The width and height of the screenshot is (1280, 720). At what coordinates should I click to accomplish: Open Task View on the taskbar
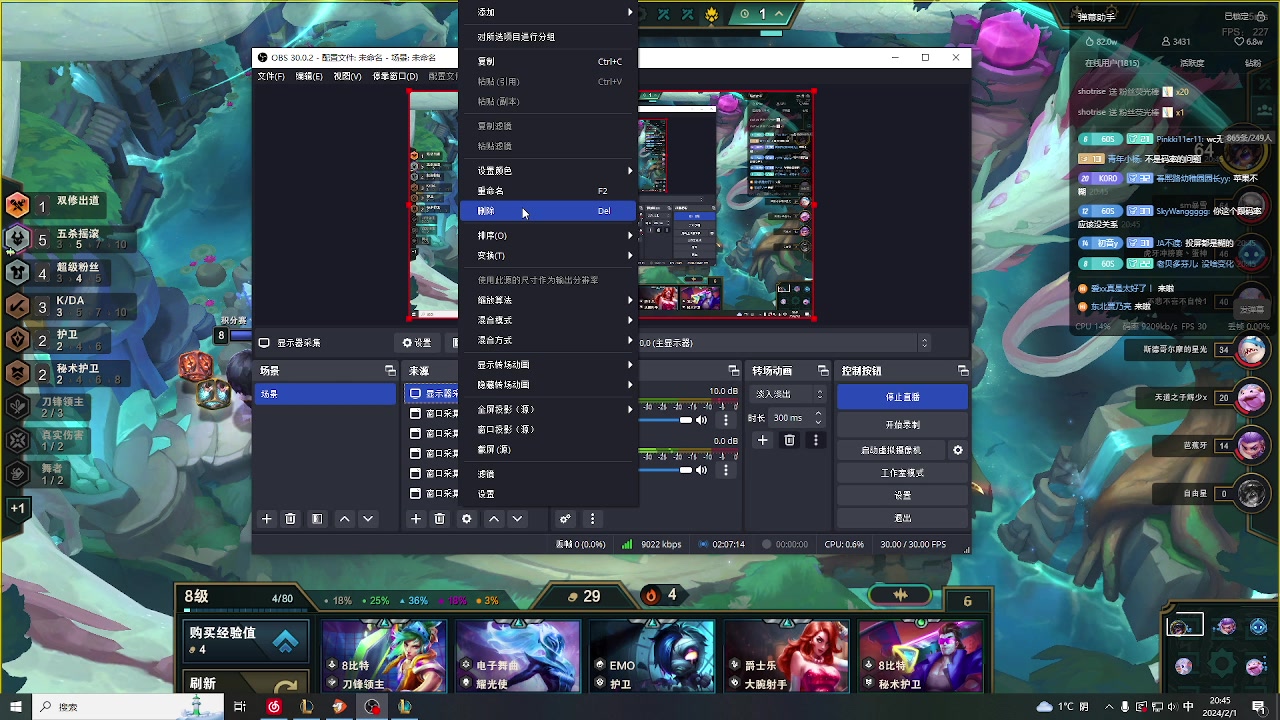(240, 707)
